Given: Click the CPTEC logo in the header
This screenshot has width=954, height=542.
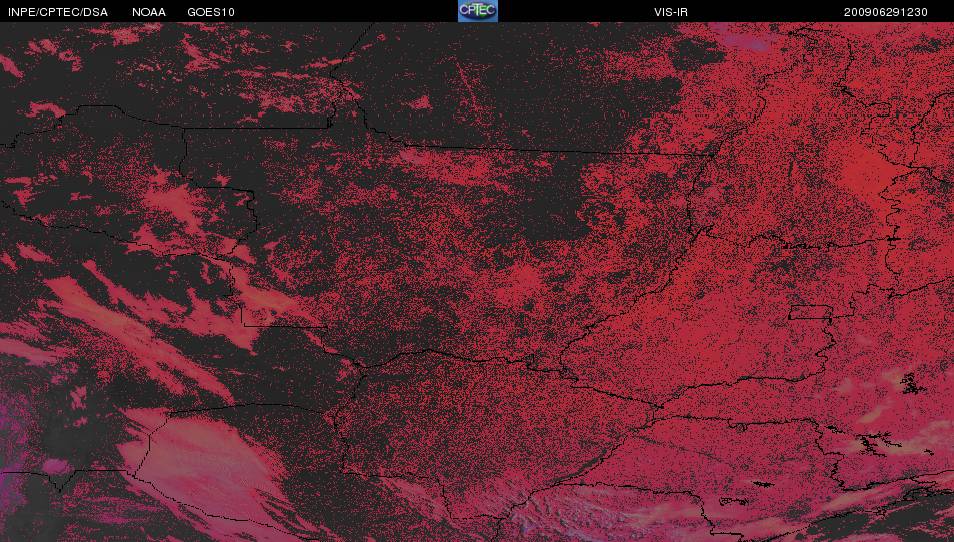Looking at the screenshot, I should [x=478, y=11].
